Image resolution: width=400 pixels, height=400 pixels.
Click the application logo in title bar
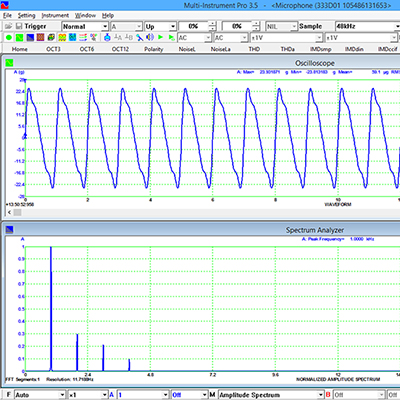5,5
